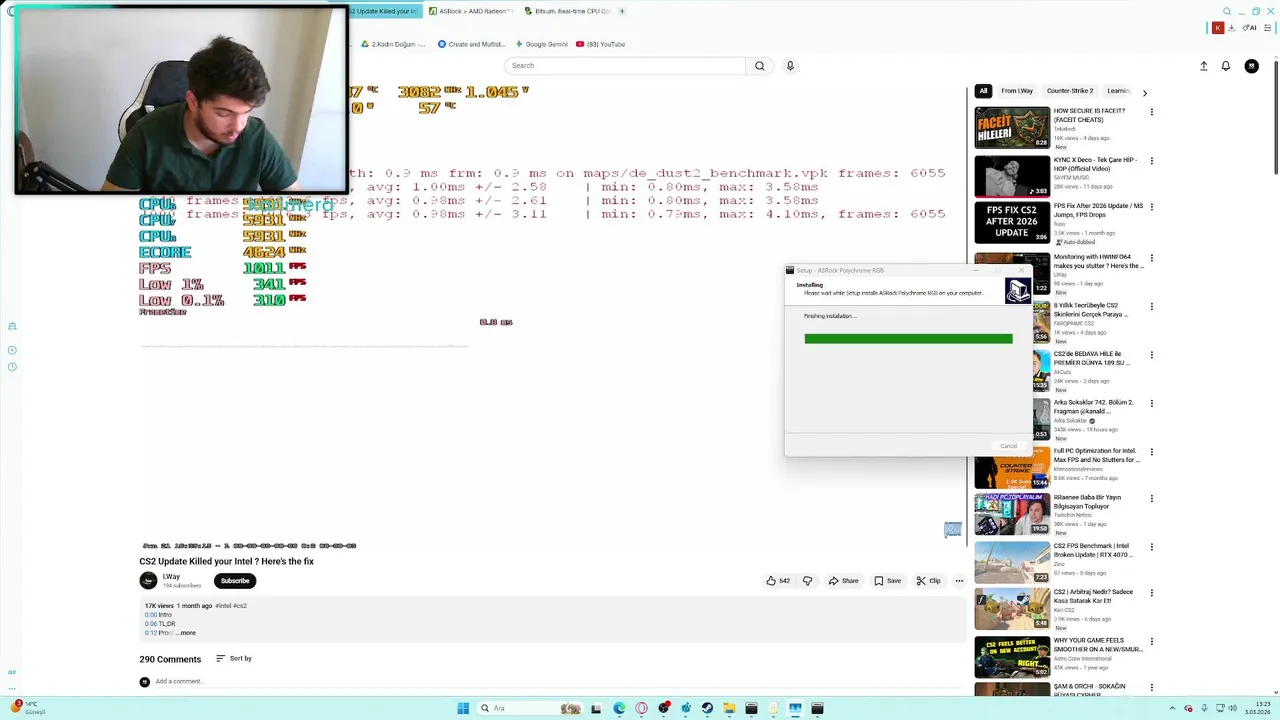This screenshot has height=720, width=1280.
Task: Open options for HOW SECURE IS FACEIT video
Action: click(x=1151, y=112)
